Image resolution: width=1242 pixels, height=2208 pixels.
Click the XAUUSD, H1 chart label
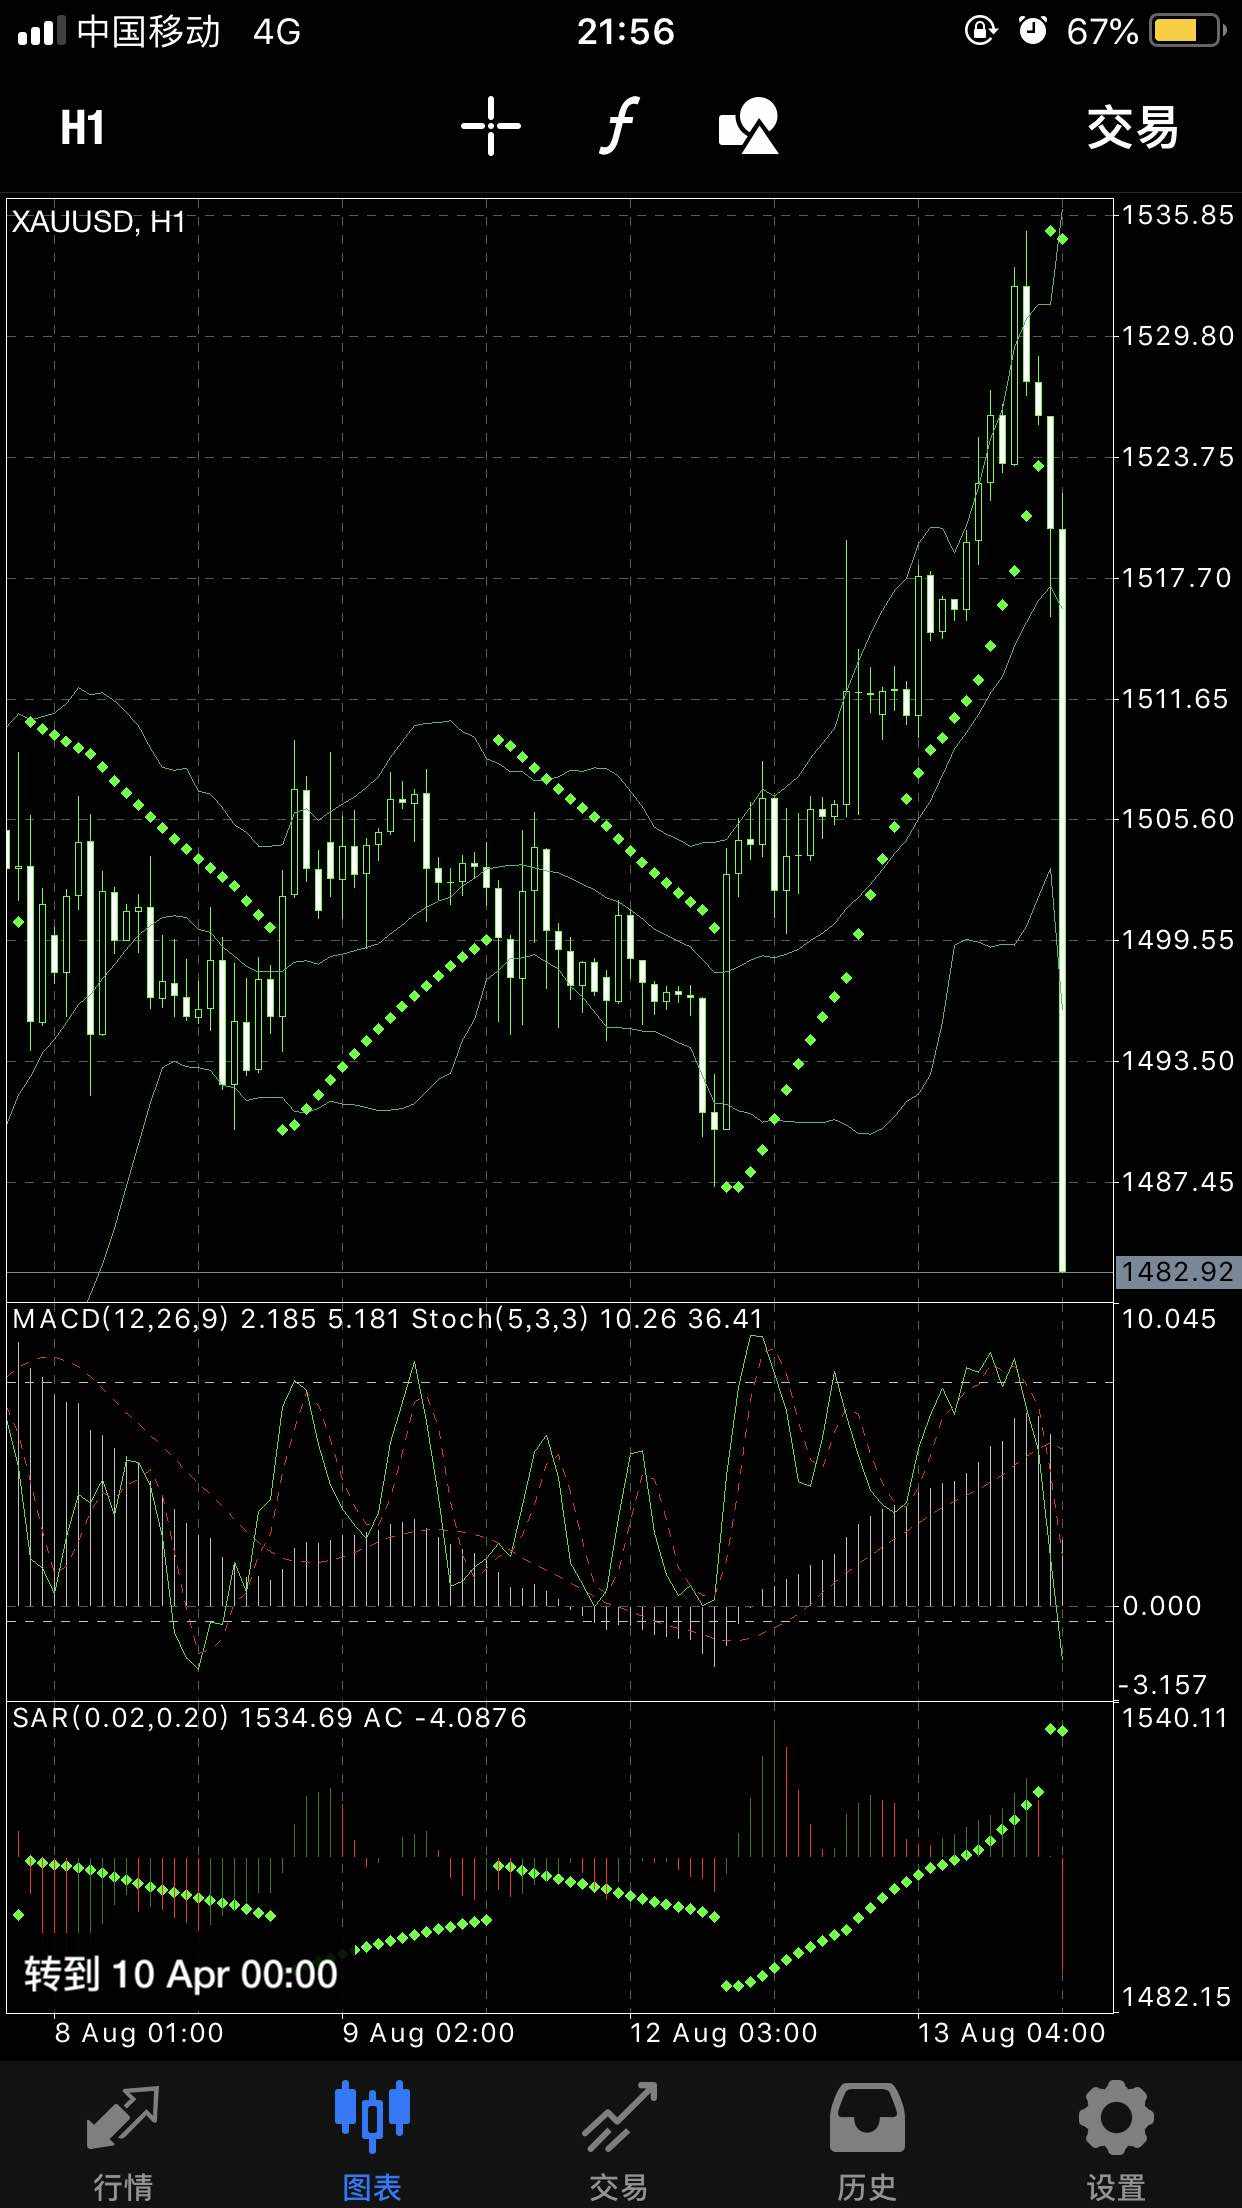pyautogui.click(x=99, y=222)
